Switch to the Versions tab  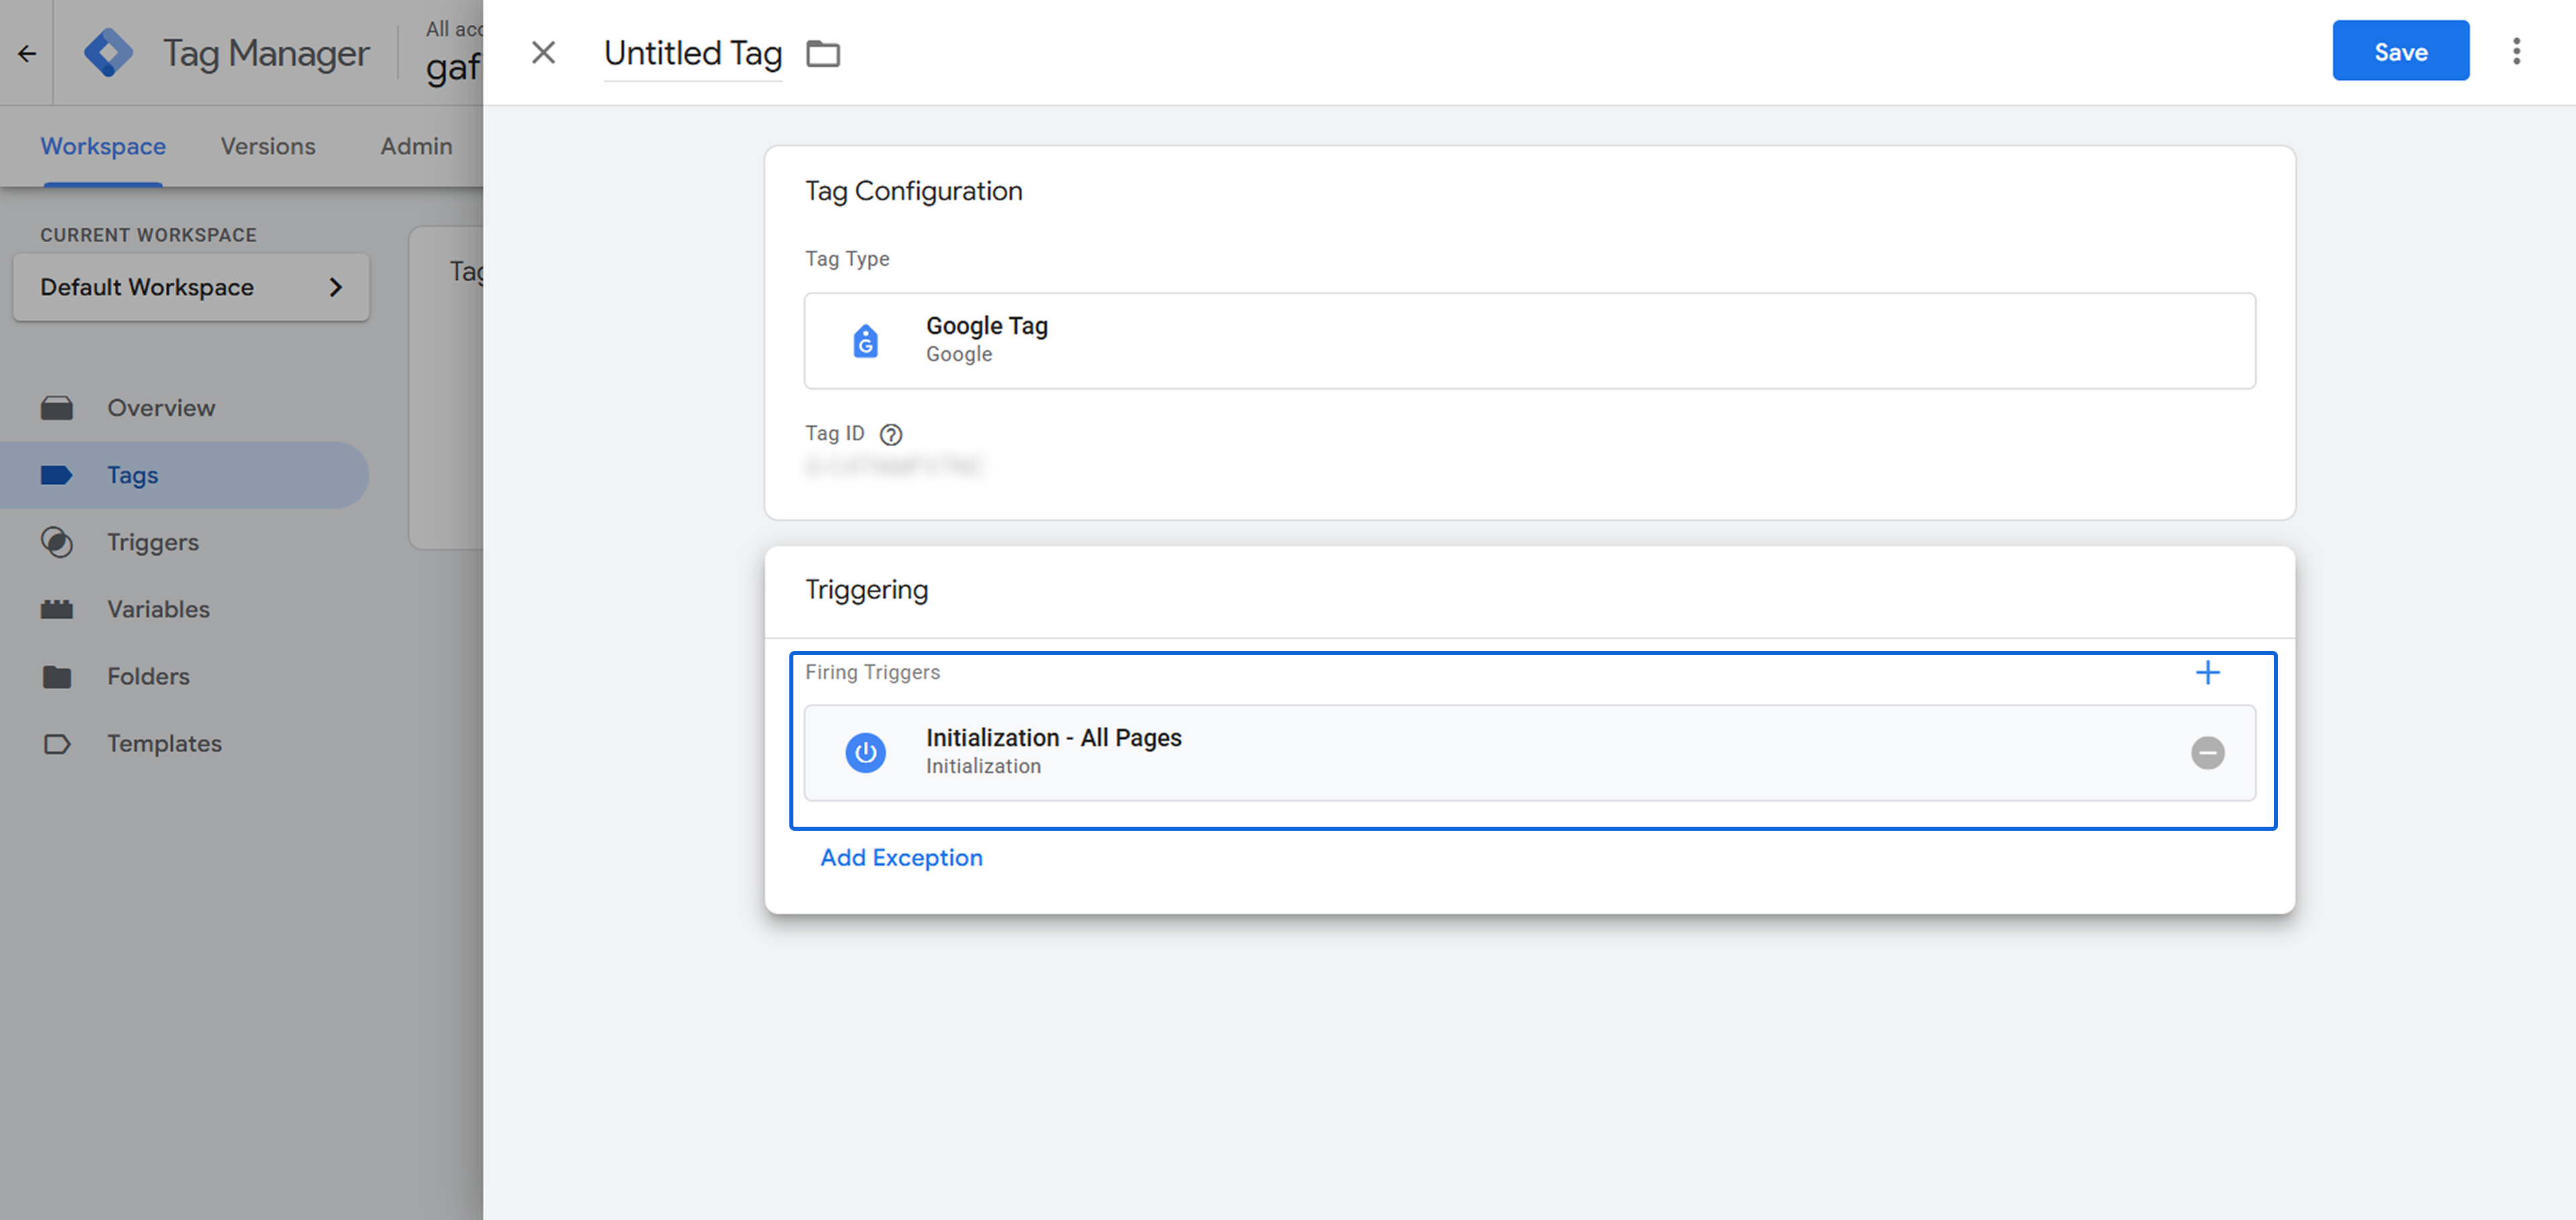[268, 146]
